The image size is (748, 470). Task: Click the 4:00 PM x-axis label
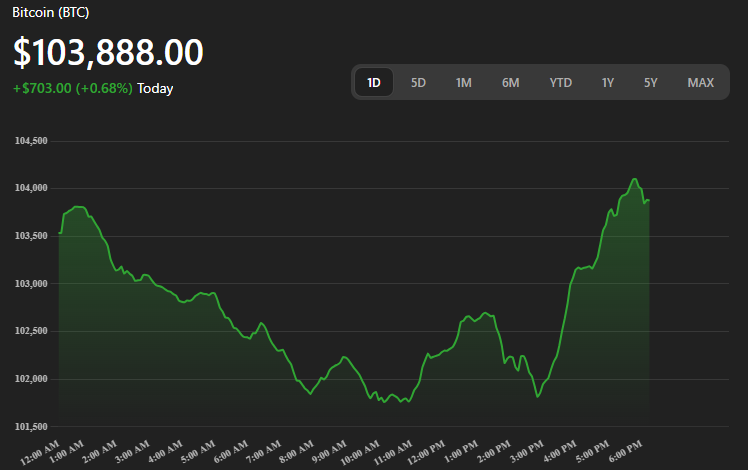point(560,451)
